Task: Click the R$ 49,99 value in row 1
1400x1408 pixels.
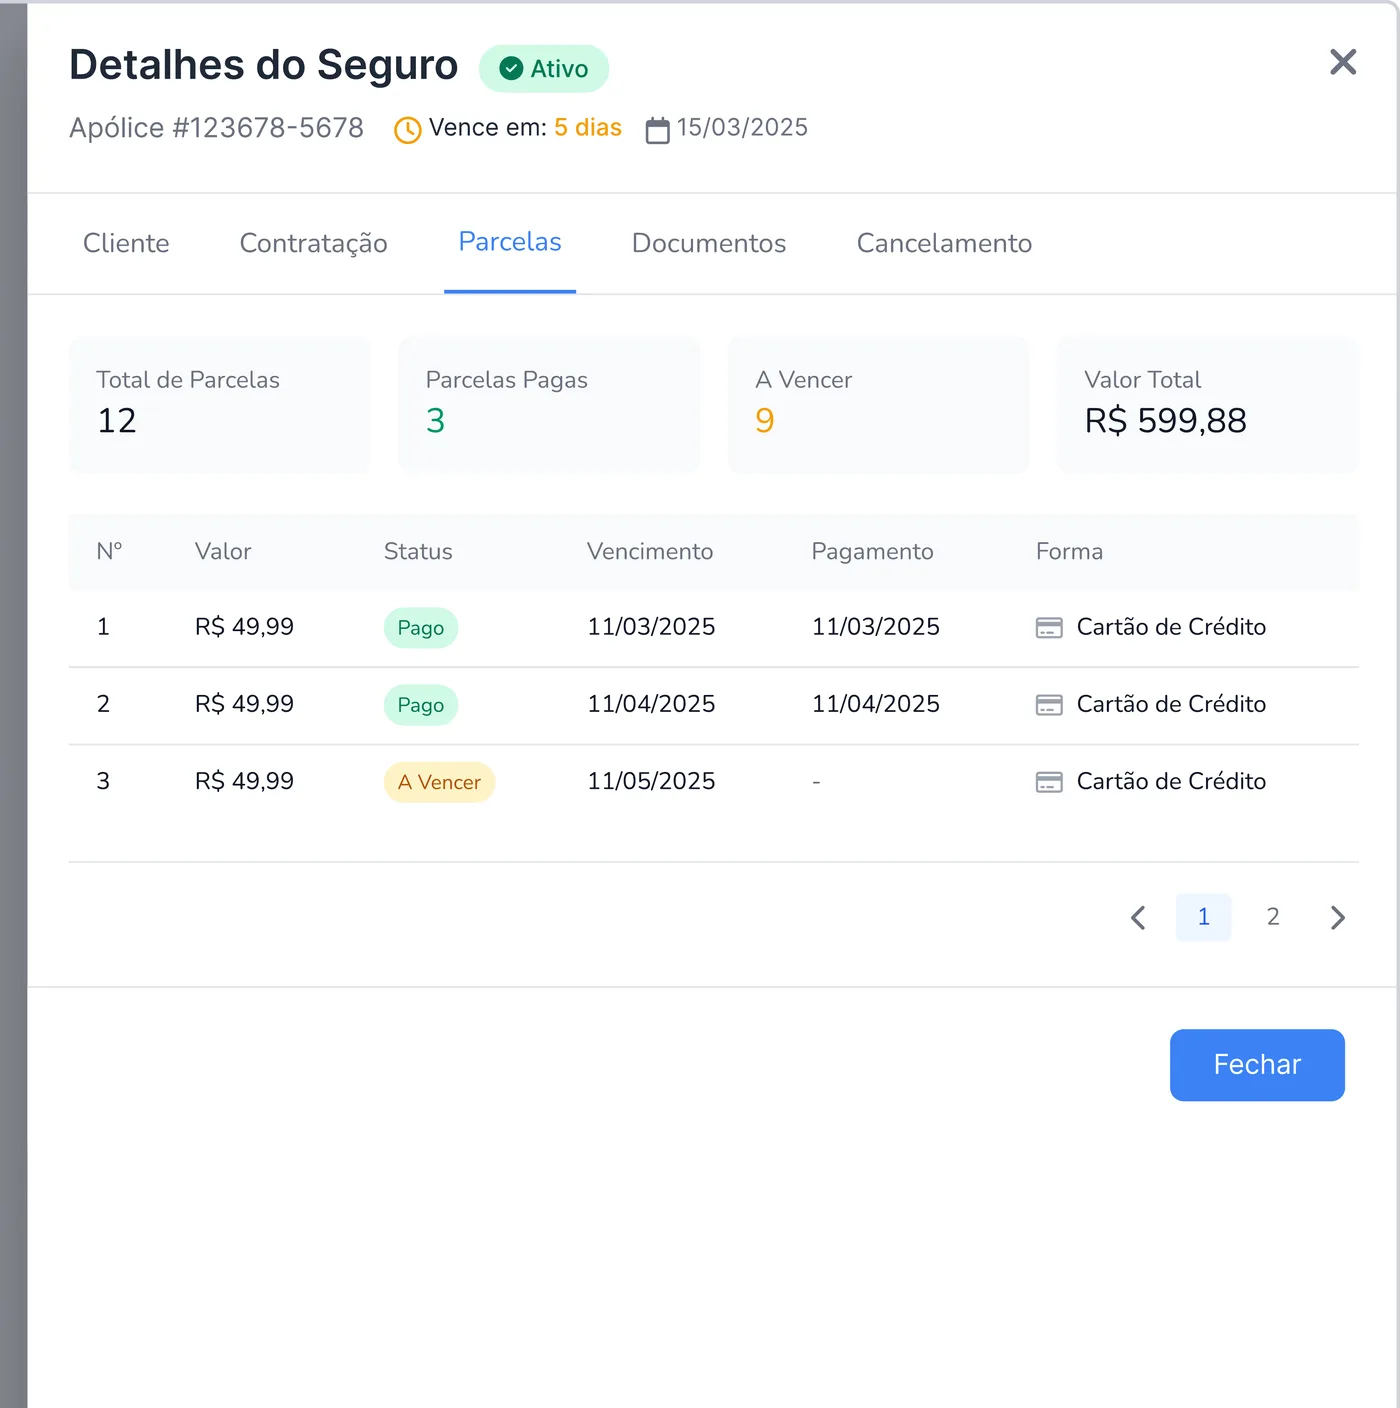Action: (244, 627)
